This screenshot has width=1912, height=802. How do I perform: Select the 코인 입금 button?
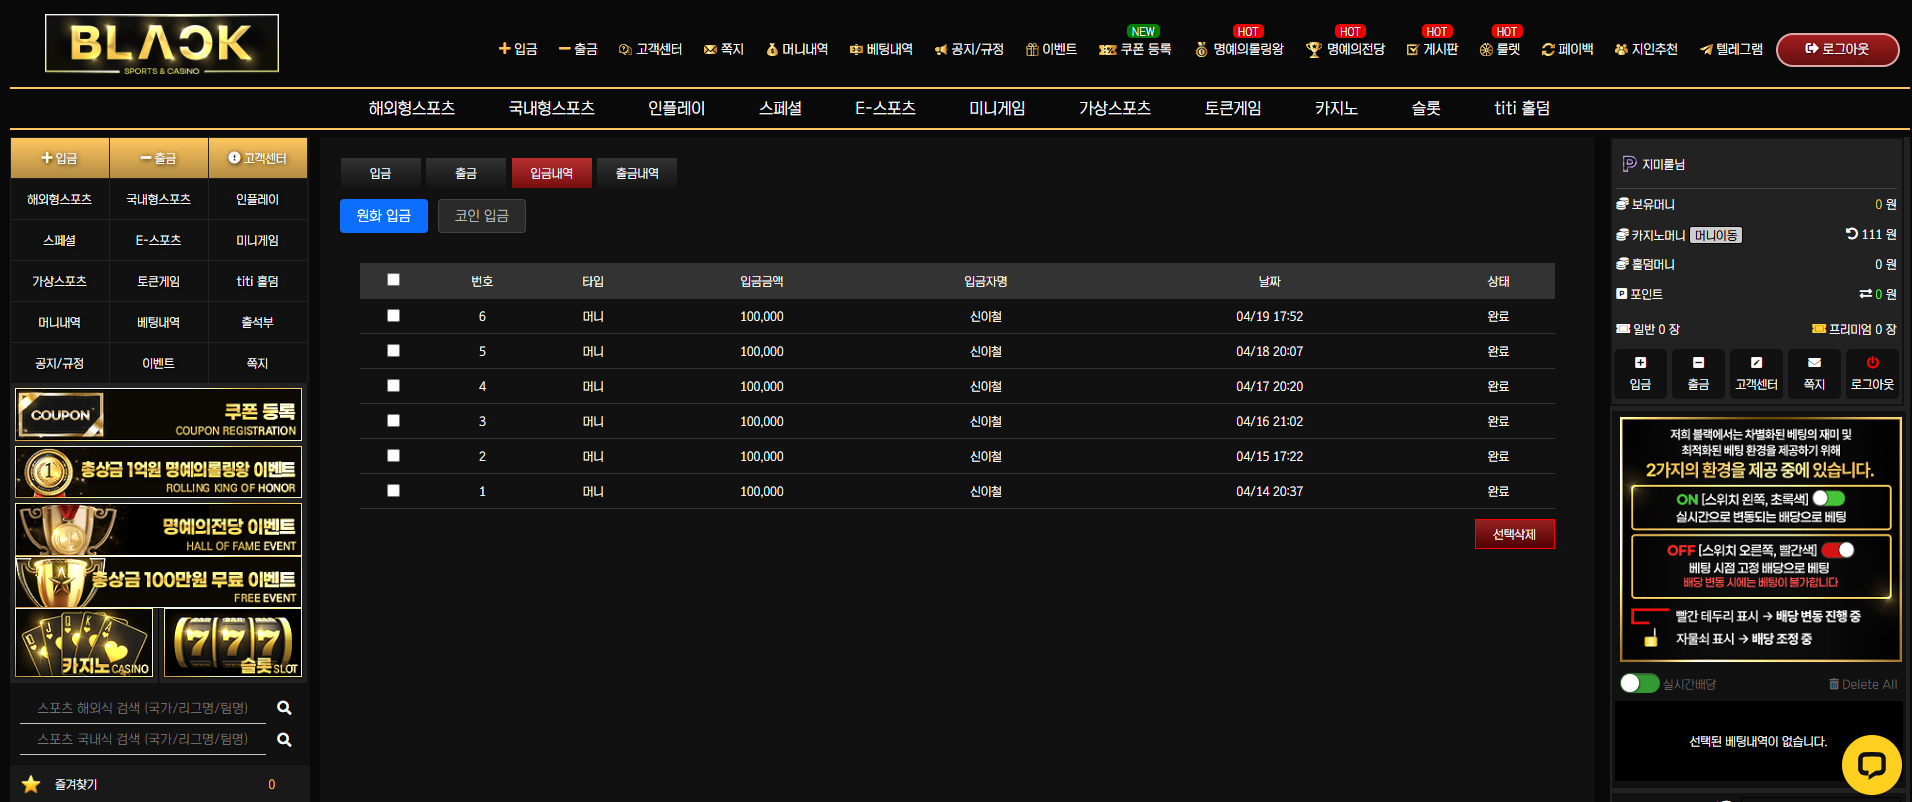tap(482, 216)
